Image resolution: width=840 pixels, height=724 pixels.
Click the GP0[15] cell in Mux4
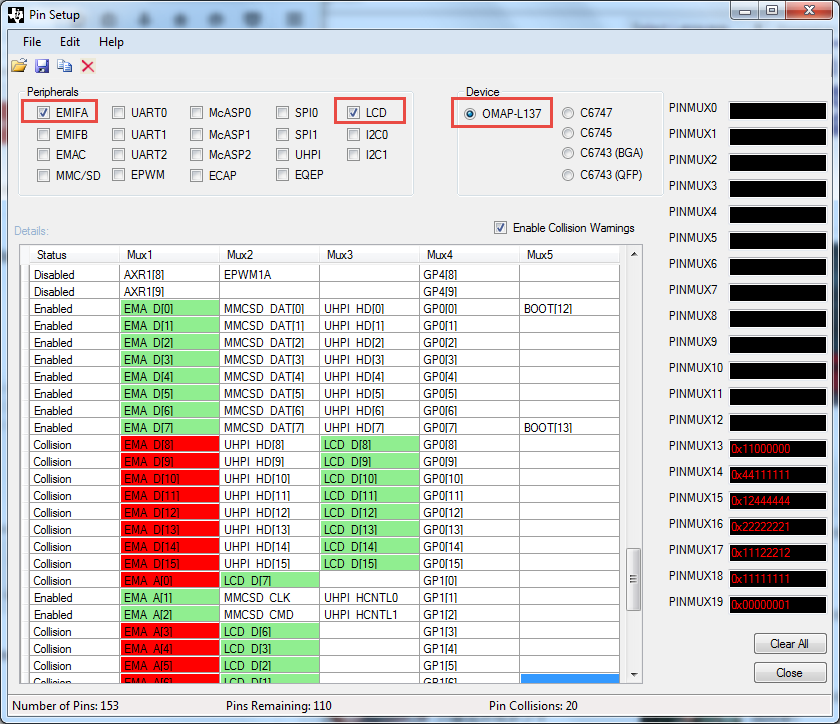469,564
